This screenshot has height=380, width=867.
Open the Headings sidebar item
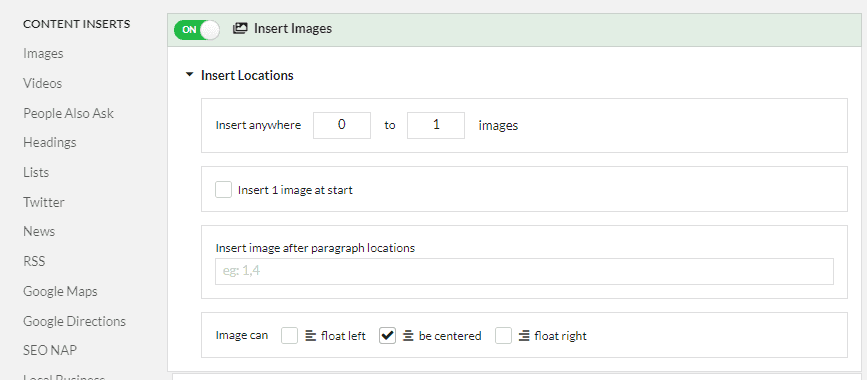50,143
